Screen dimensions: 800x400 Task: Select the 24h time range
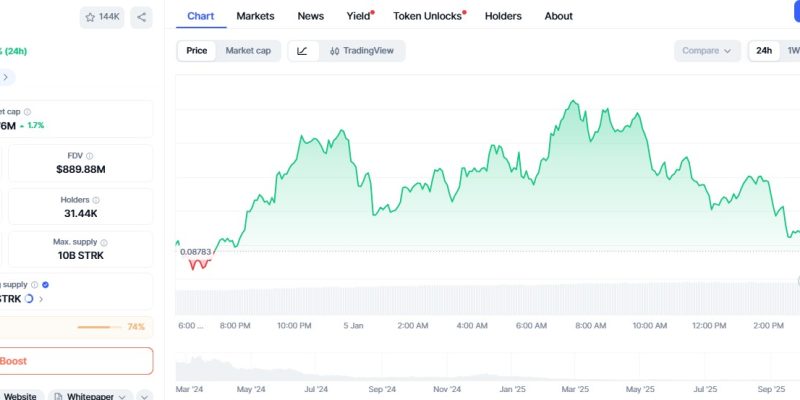pos(763,51)
